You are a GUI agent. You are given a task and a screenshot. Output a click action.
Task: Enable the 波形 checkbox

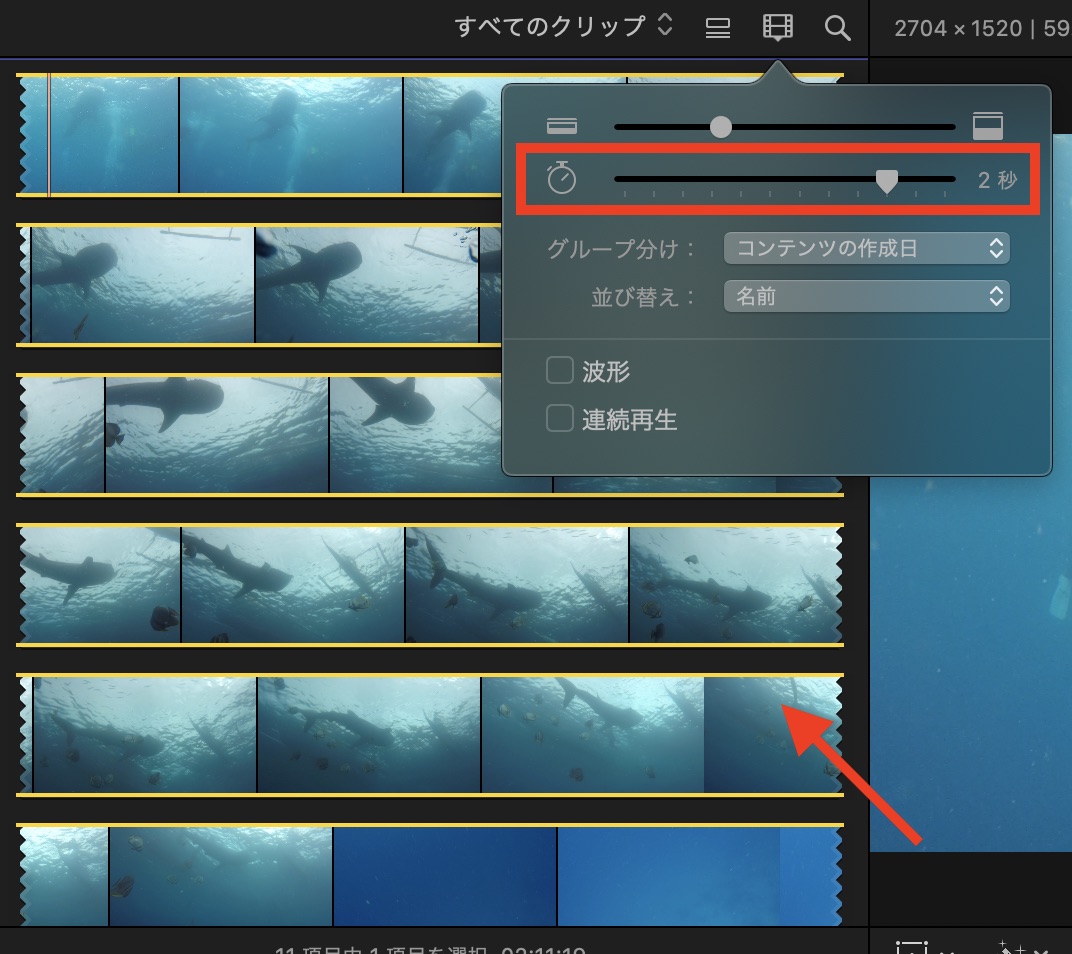point(559,371)
